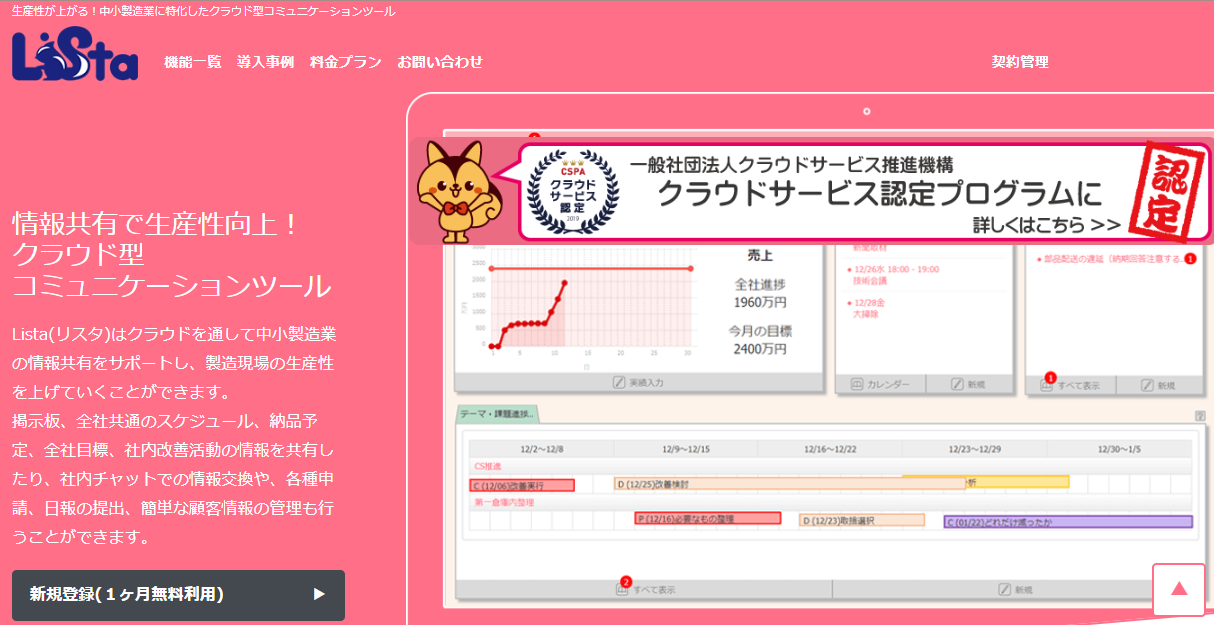1214x625 pixels.
Task: Click the カレンダー button icon
Action: (x=857, y=384)
